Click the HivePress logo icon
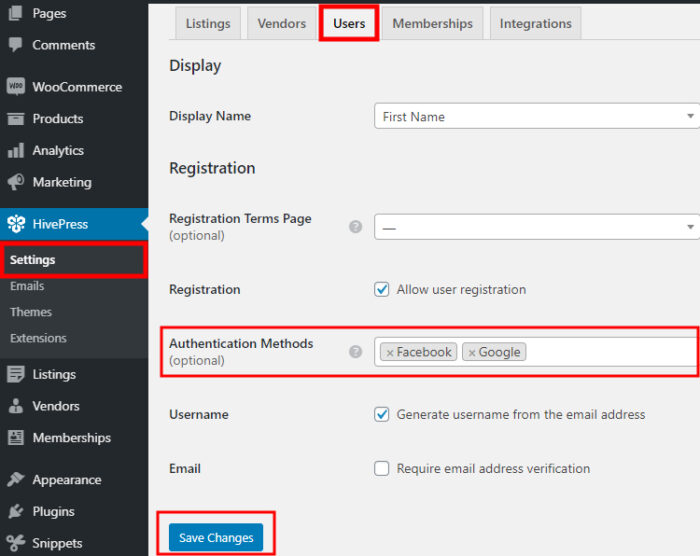The height and width of the screenshot is (556, 700). (16, 224)
